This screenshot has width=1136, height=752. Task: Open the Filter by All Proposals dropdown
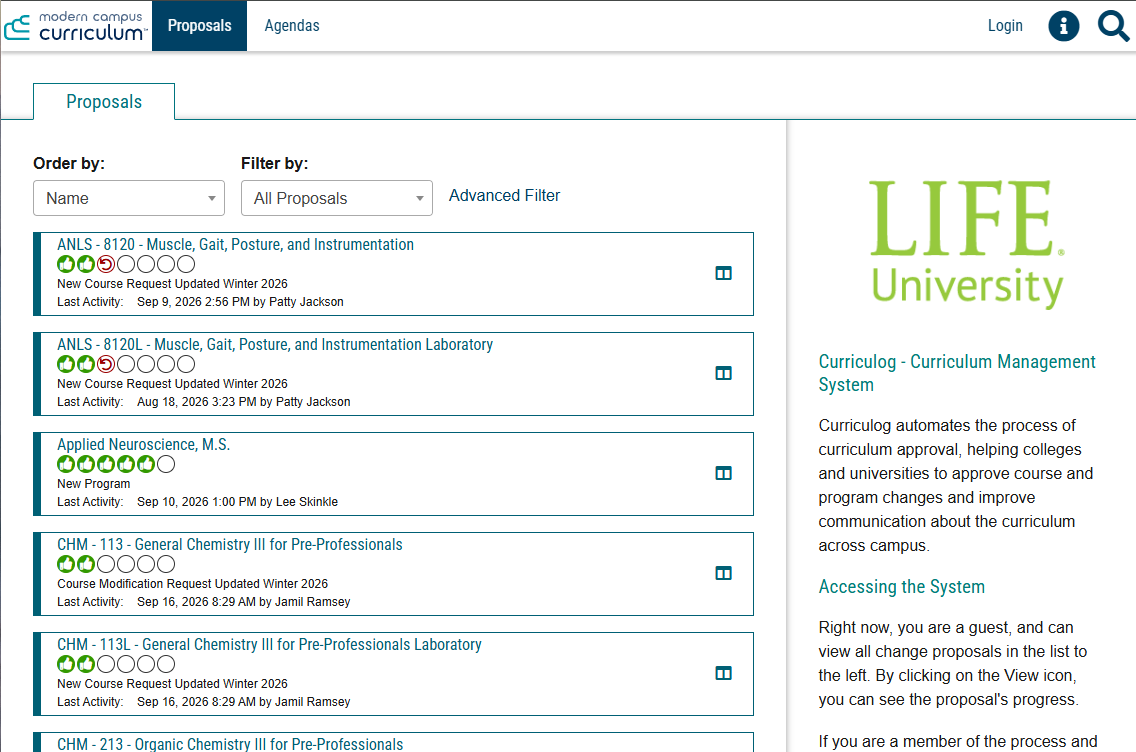pyautogui.click(x=337, y=198)
